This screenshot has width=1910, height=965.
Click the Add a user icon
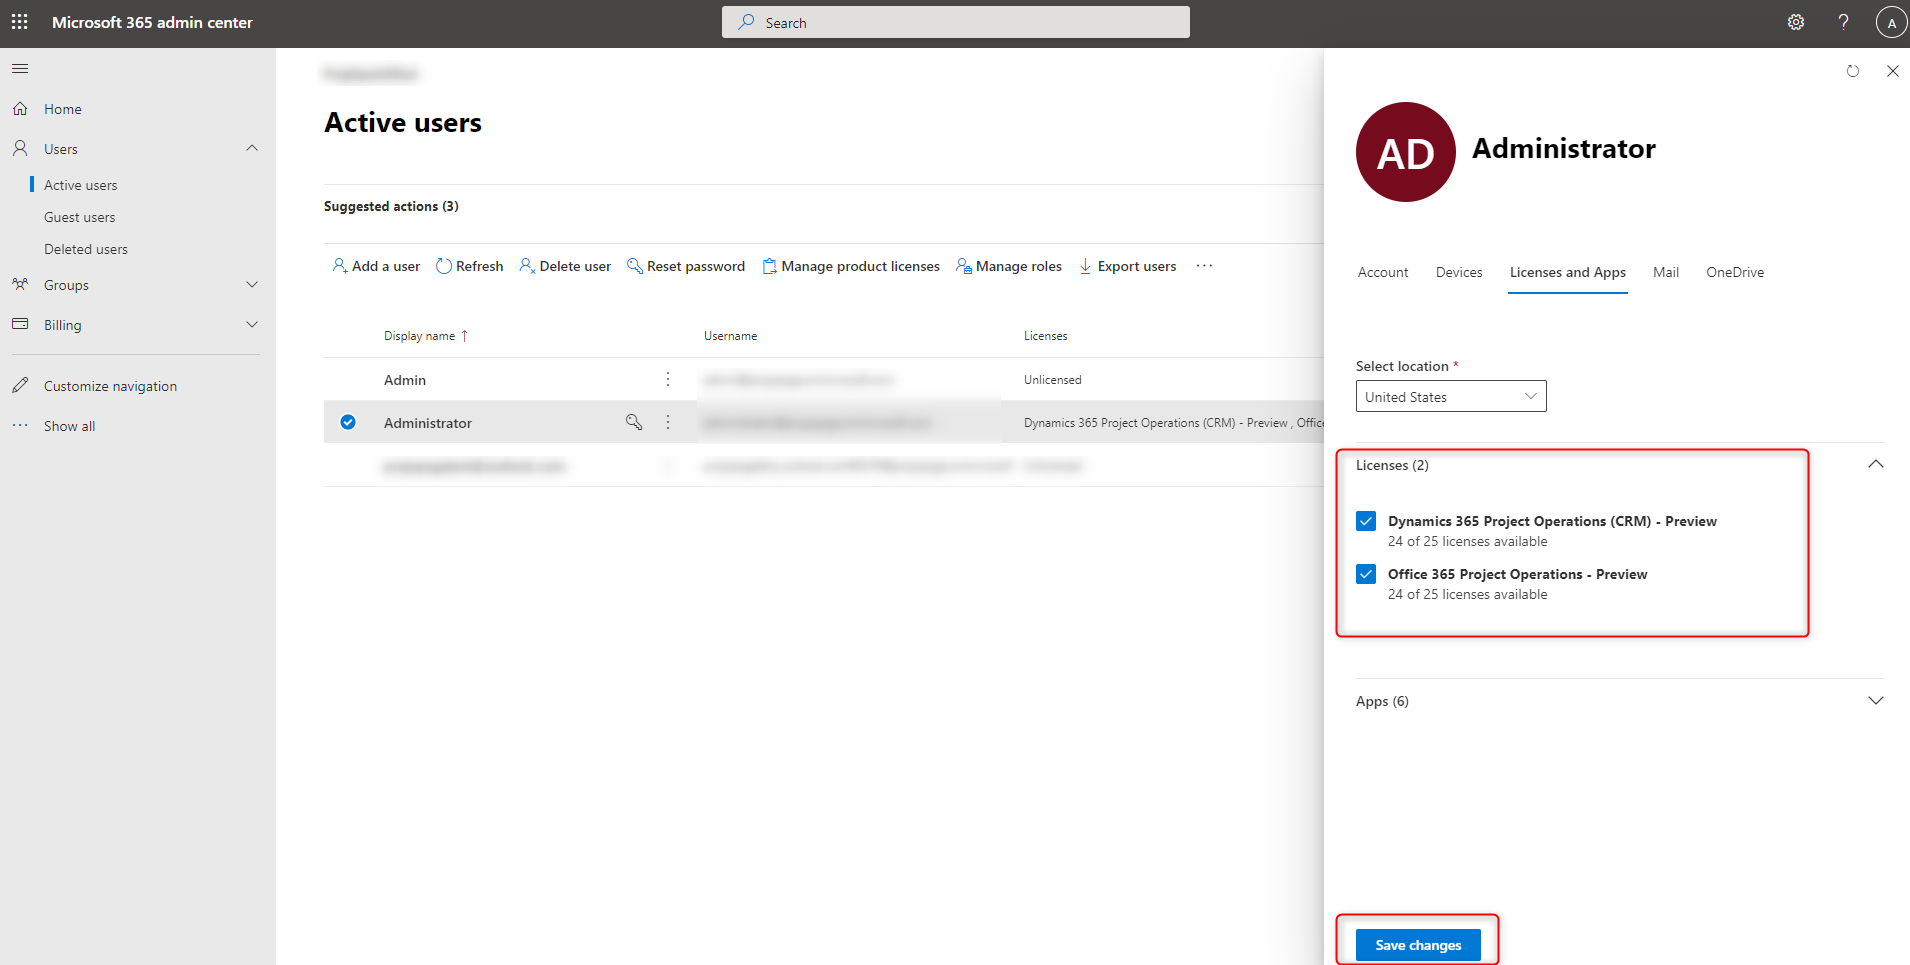click(x=340, y=265)
